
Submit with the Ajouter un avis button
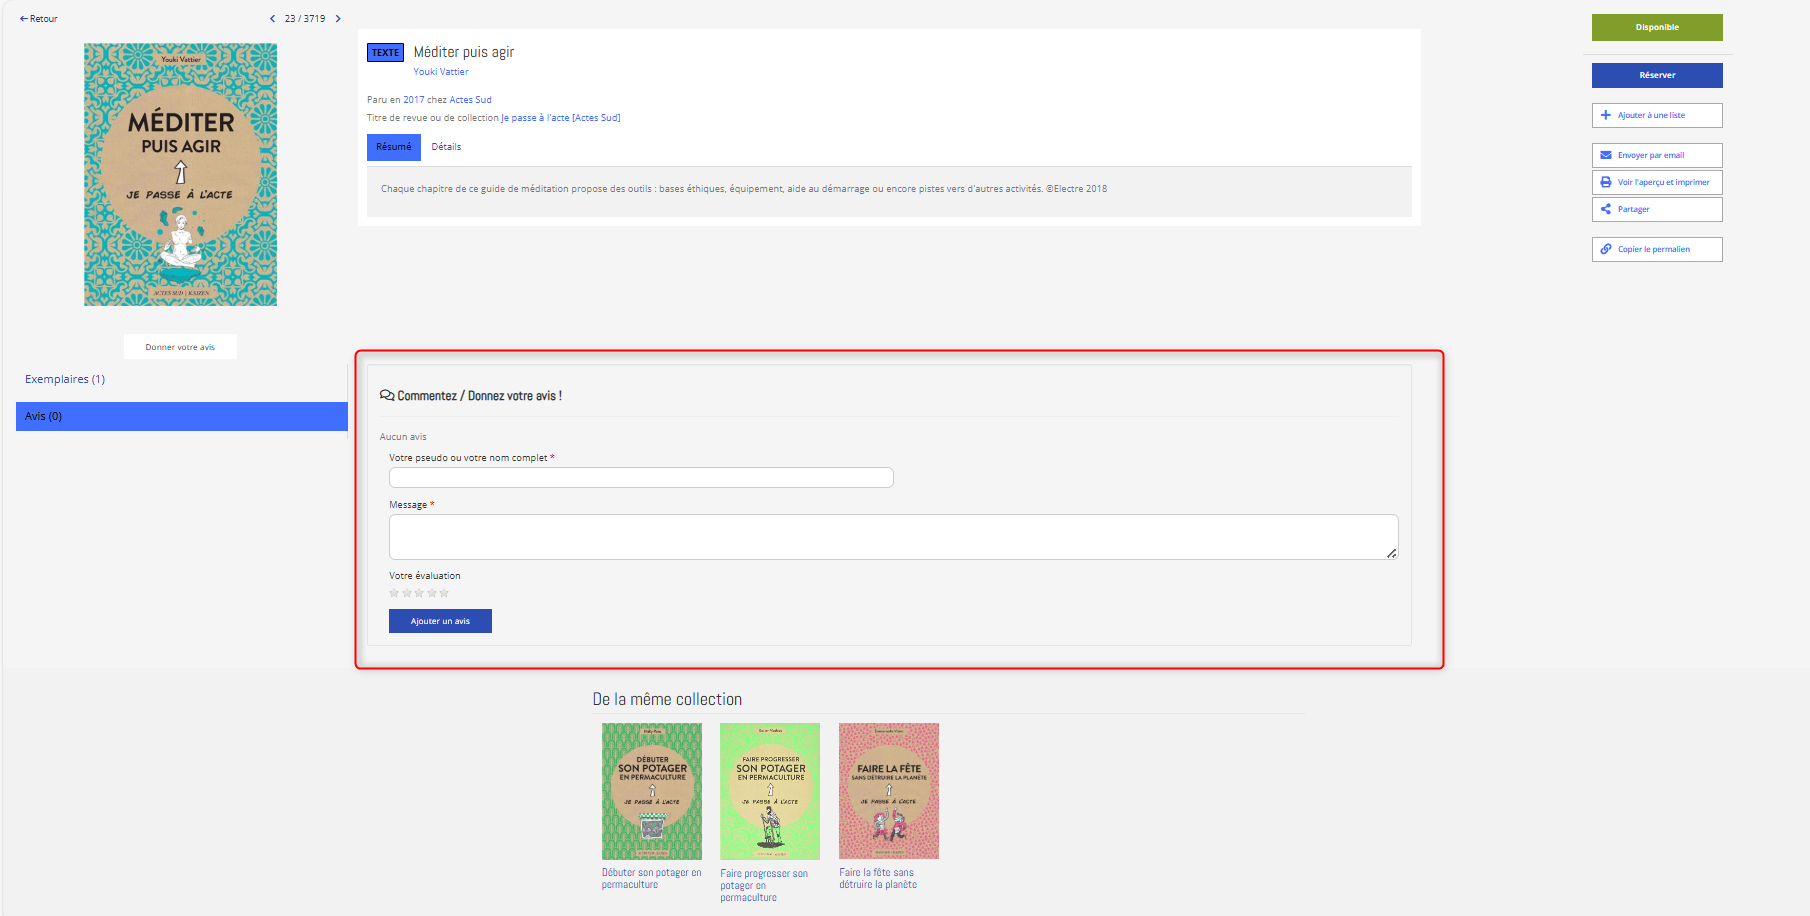(x=440, y=621)
